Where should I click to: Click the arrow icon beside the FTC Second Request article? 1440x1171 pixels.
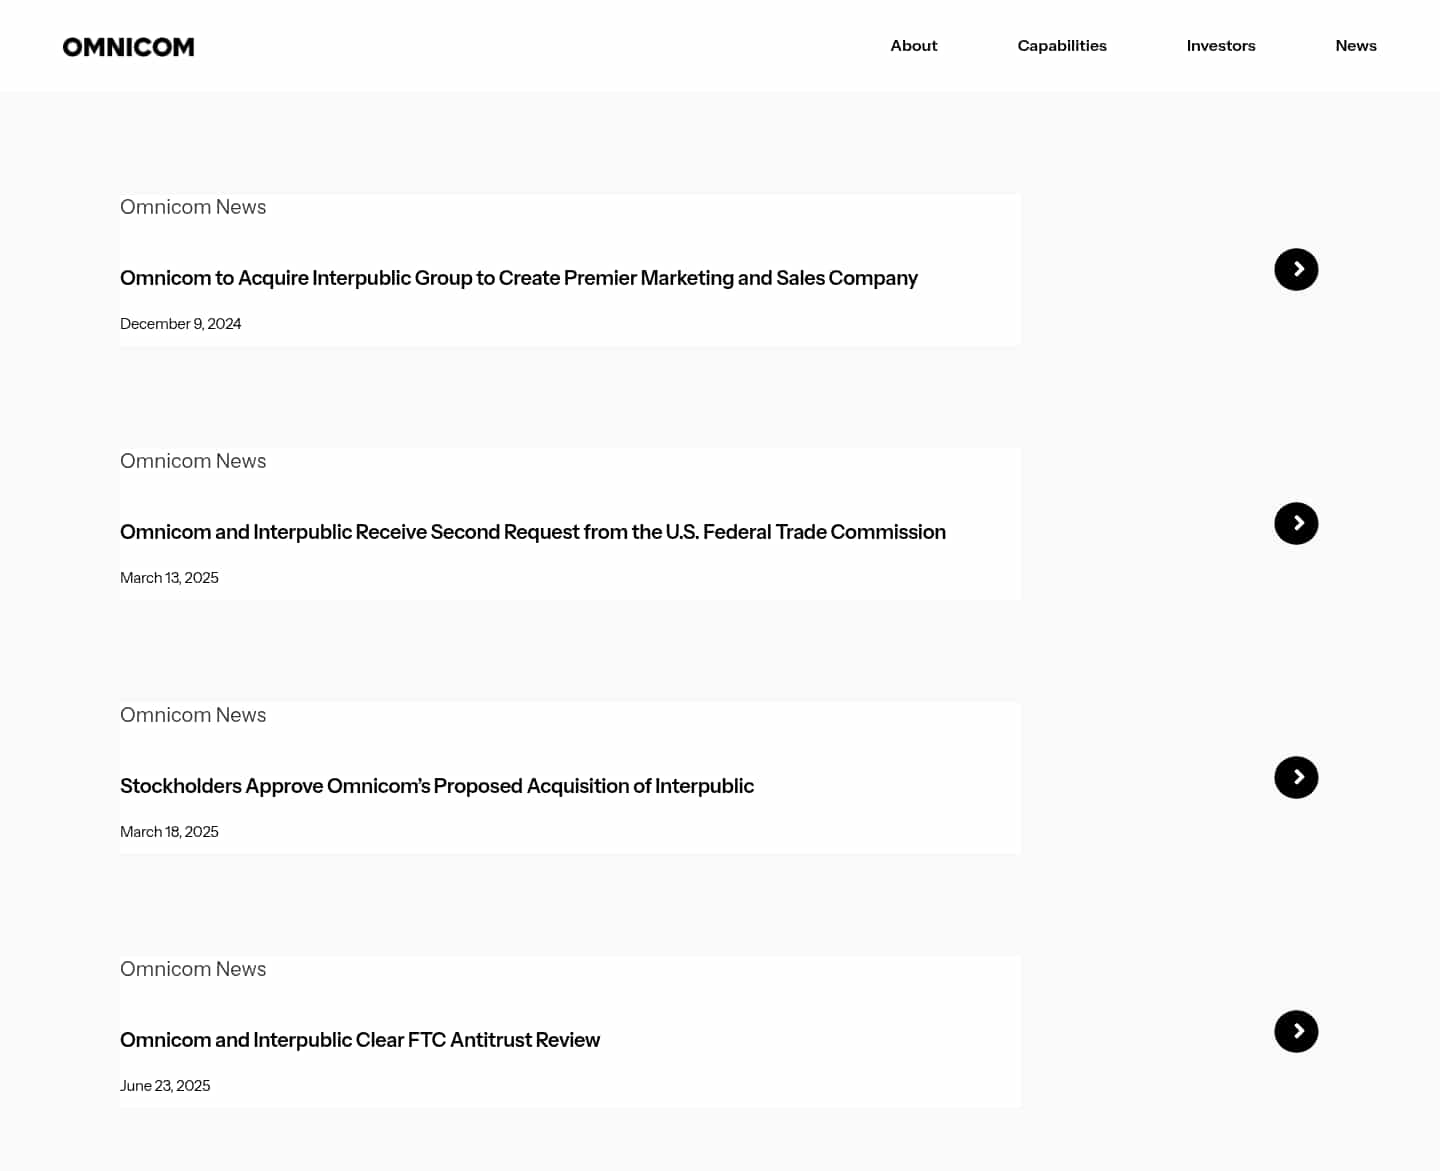pos(1296,523)
